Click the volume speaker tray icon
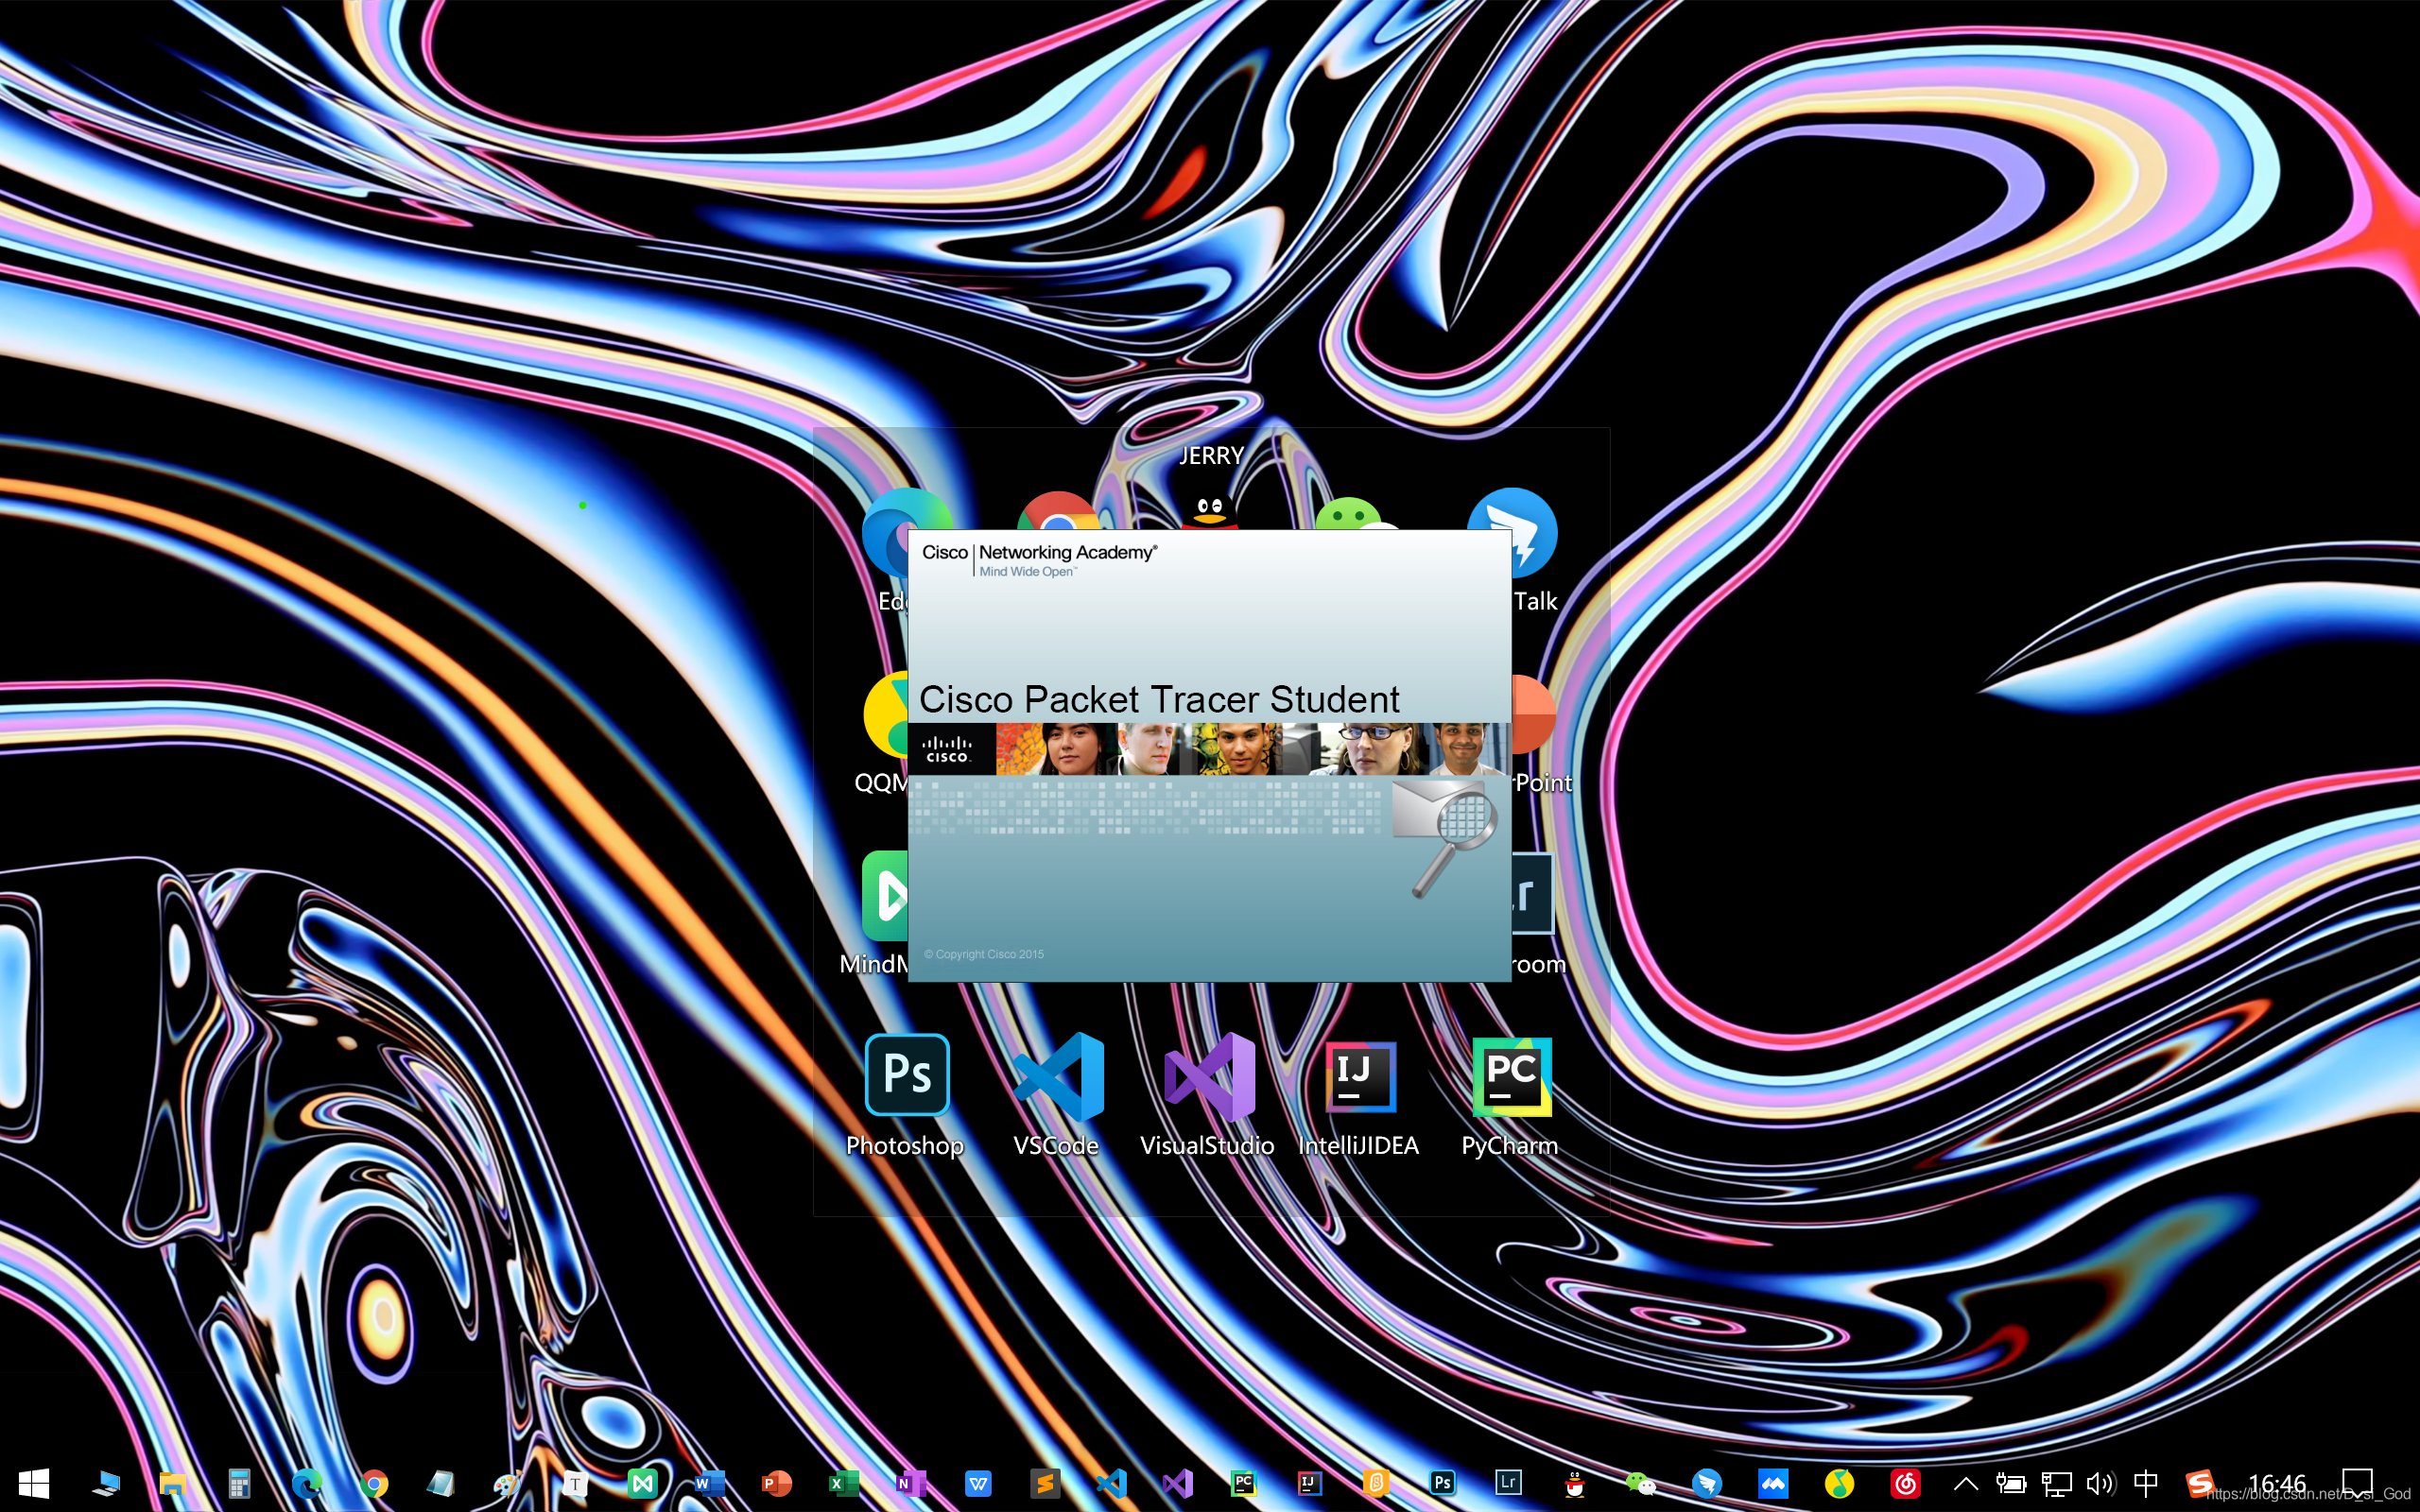This screenshot has height=1512, width=2420. (x=2099, y=1483)
